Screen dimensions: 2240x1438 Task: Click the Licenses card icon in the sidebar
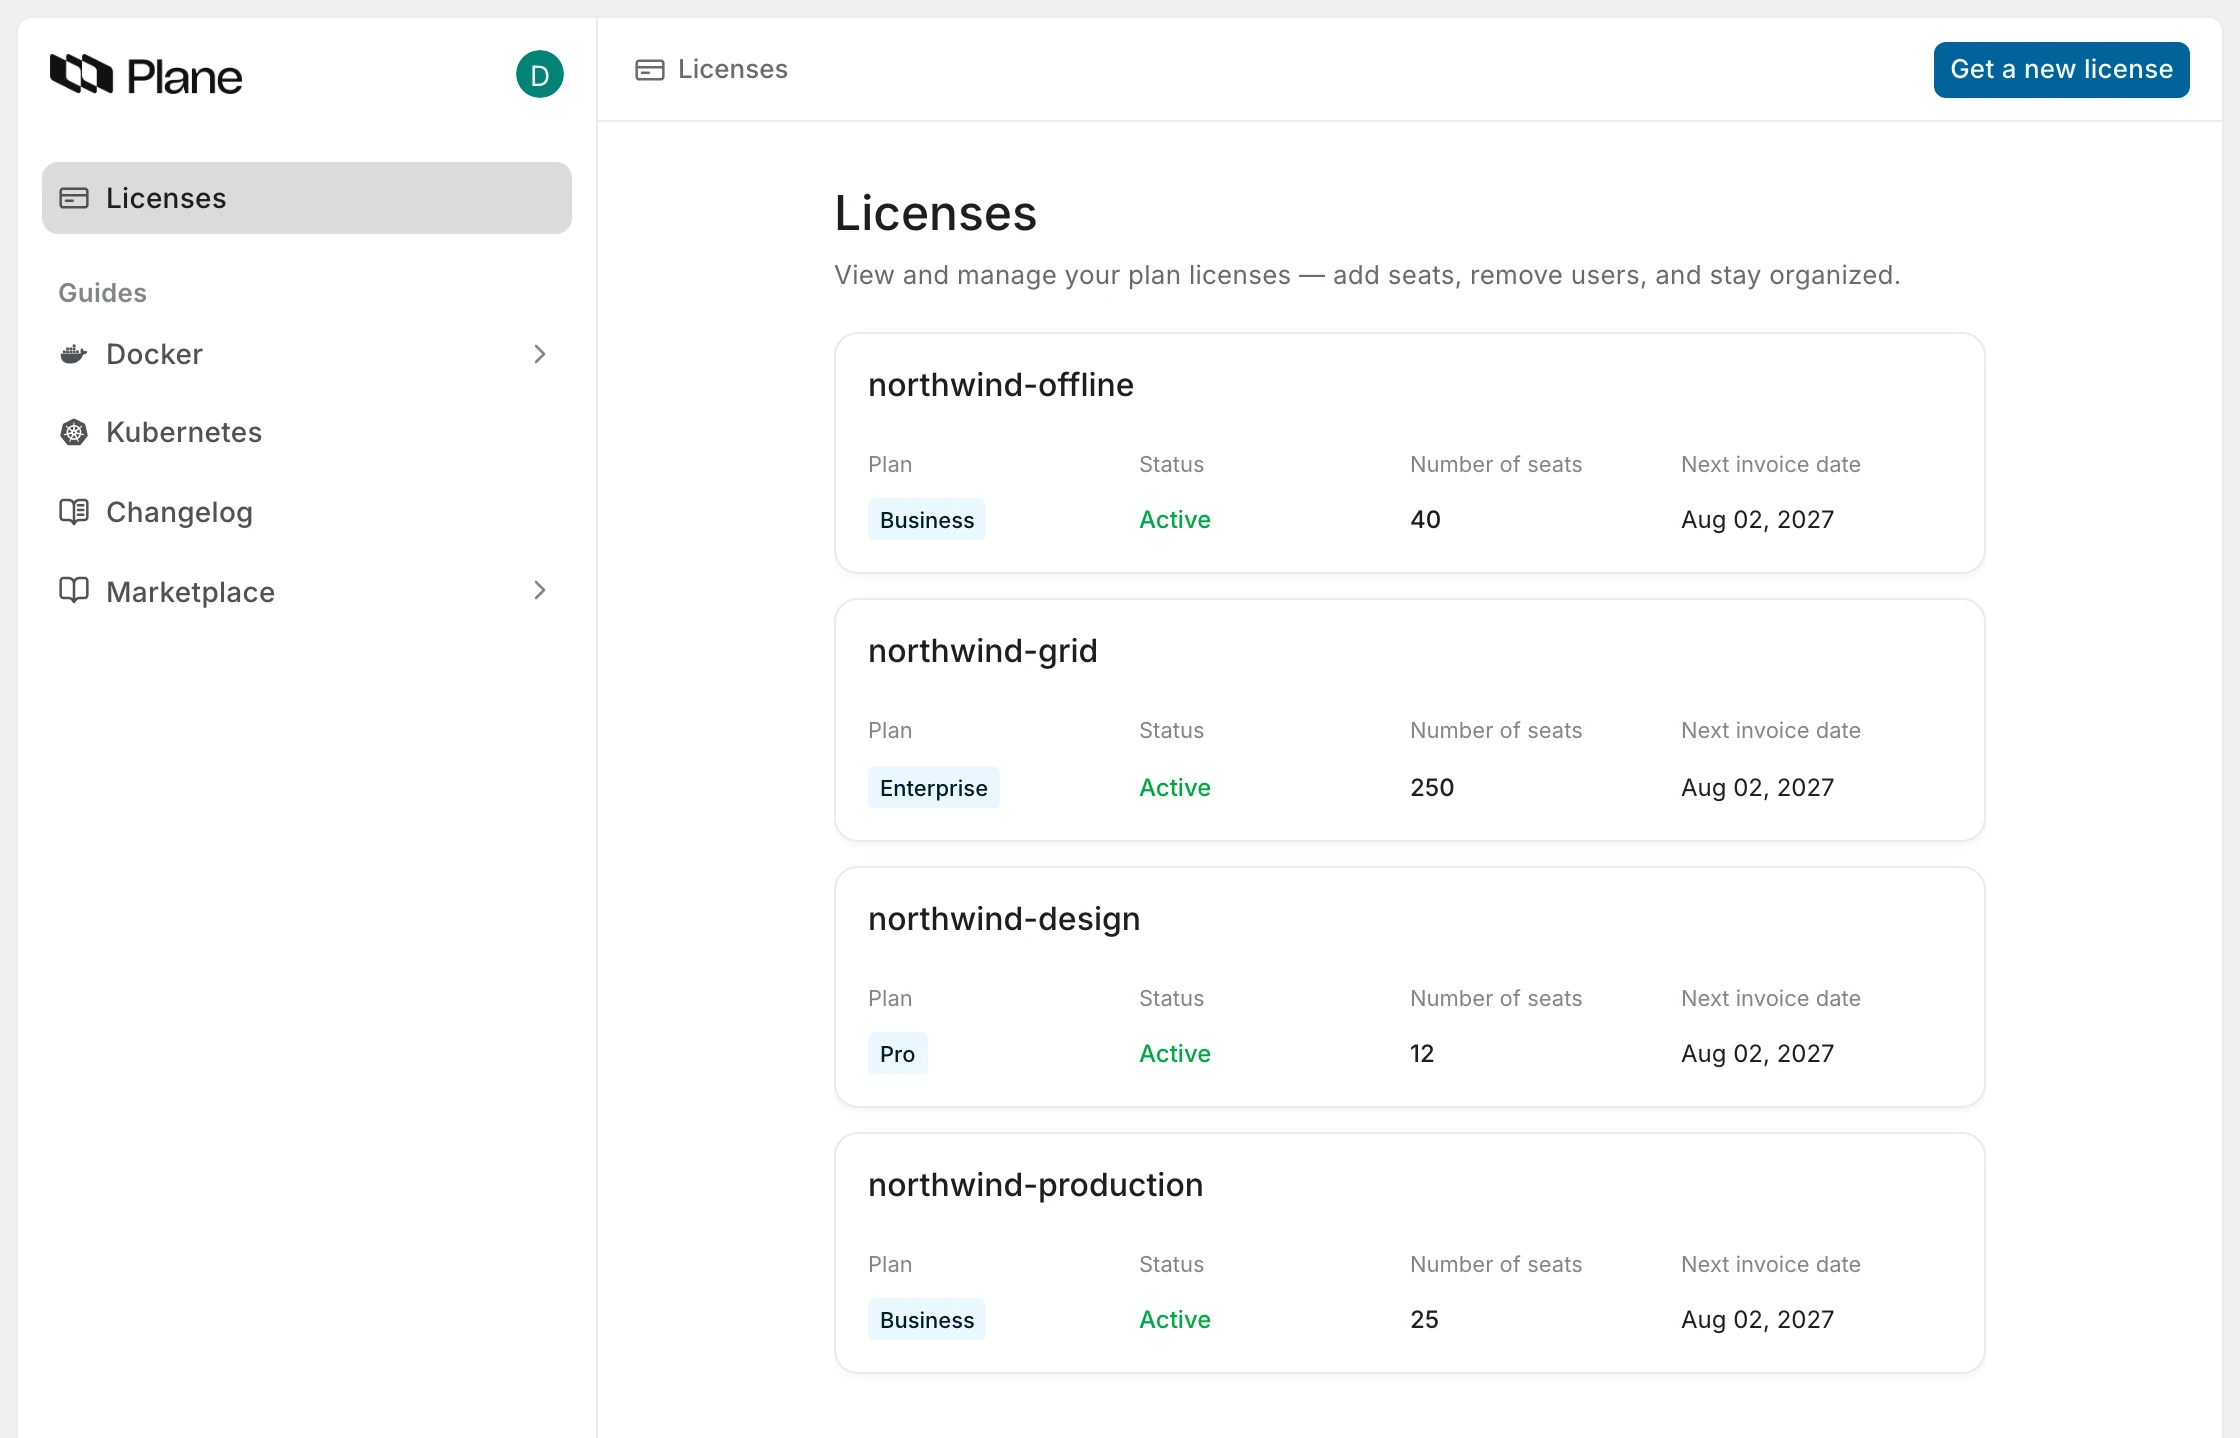74,198
